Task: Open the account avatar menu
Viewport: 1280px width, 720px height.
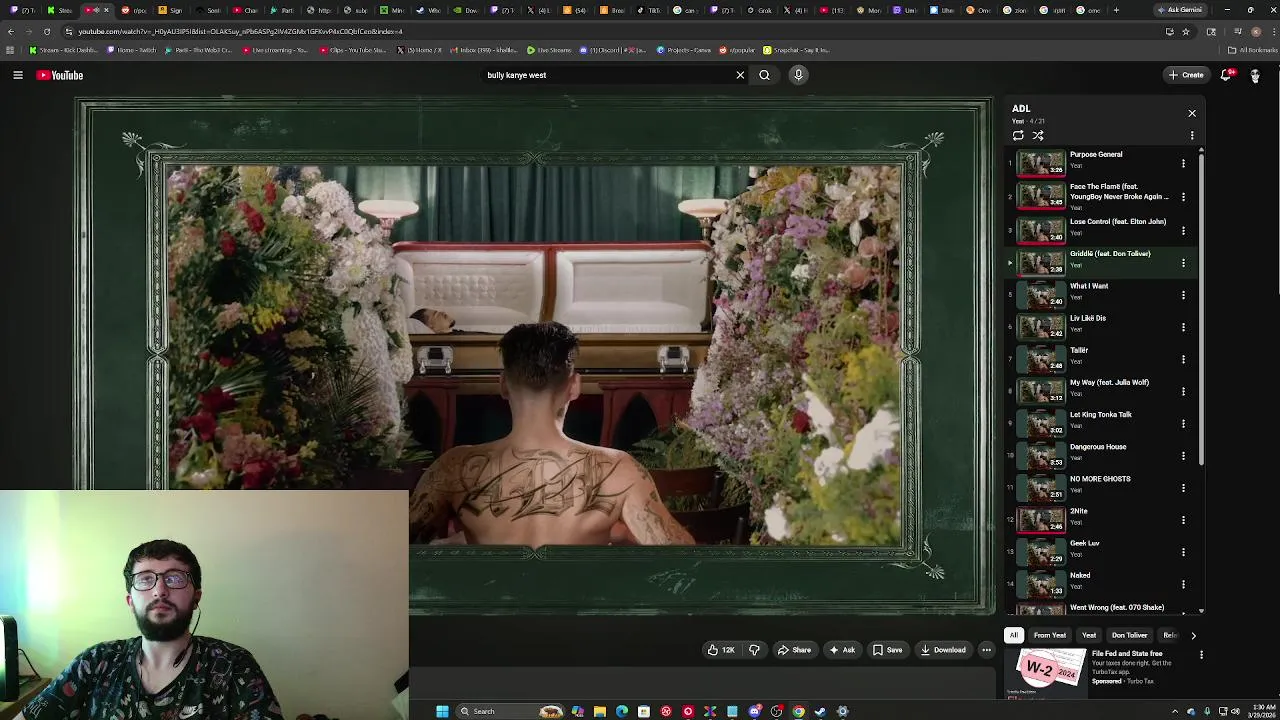Action: [1255, 75]
